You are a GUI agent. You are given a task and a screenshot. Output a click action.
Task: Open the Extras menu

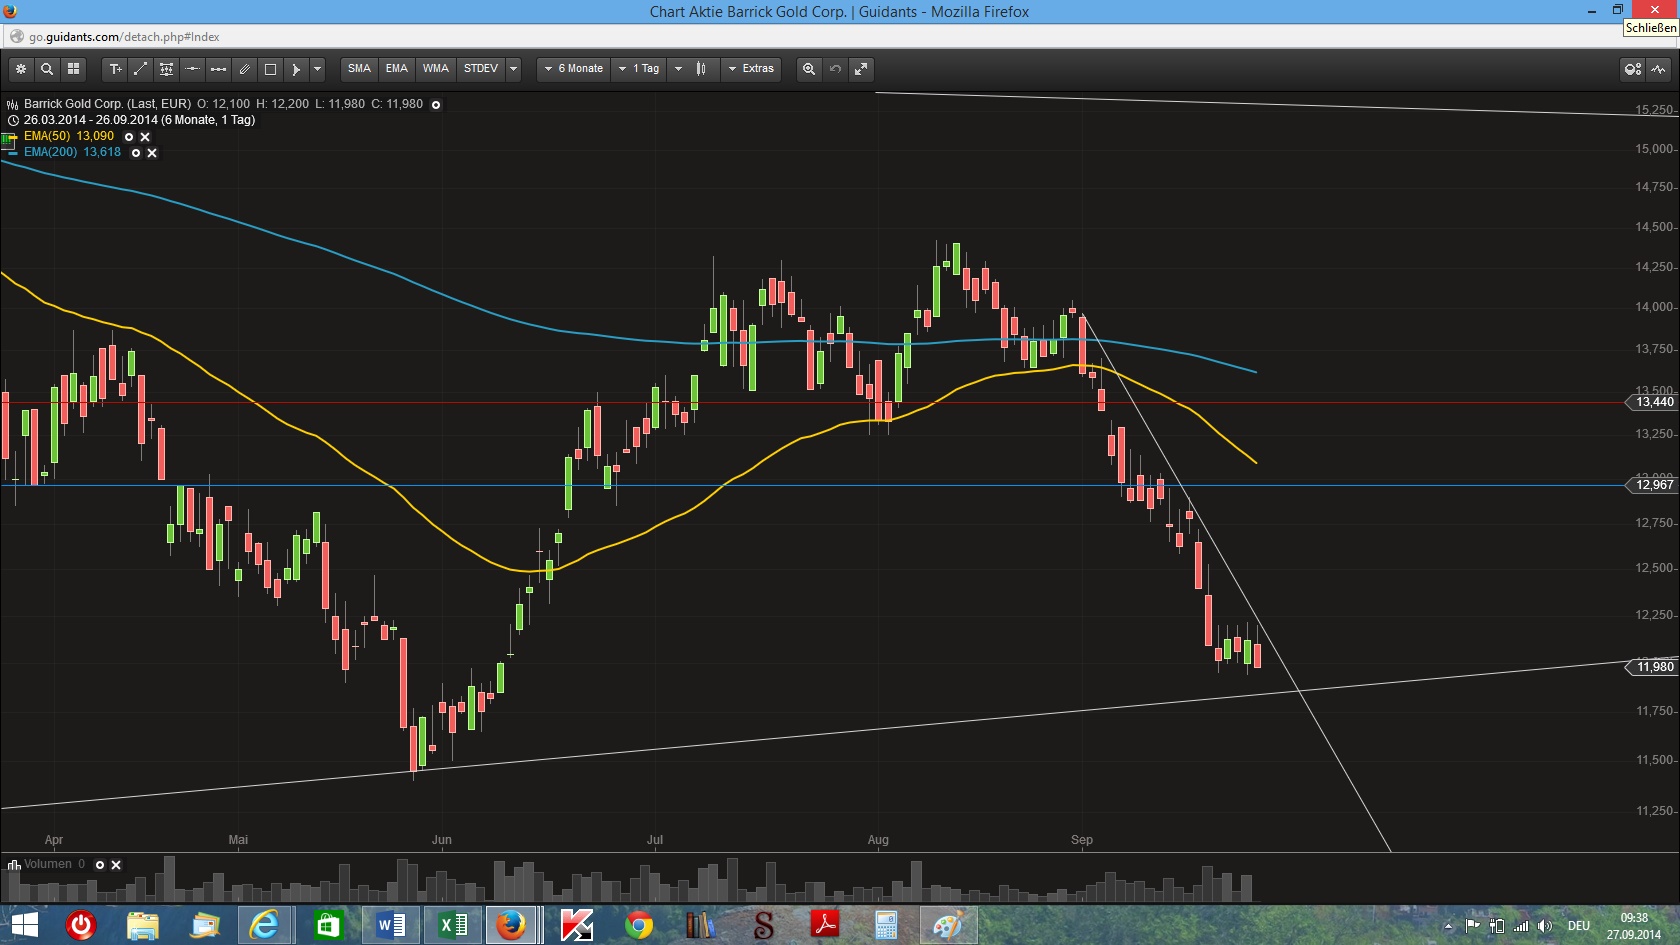[752, 68]
